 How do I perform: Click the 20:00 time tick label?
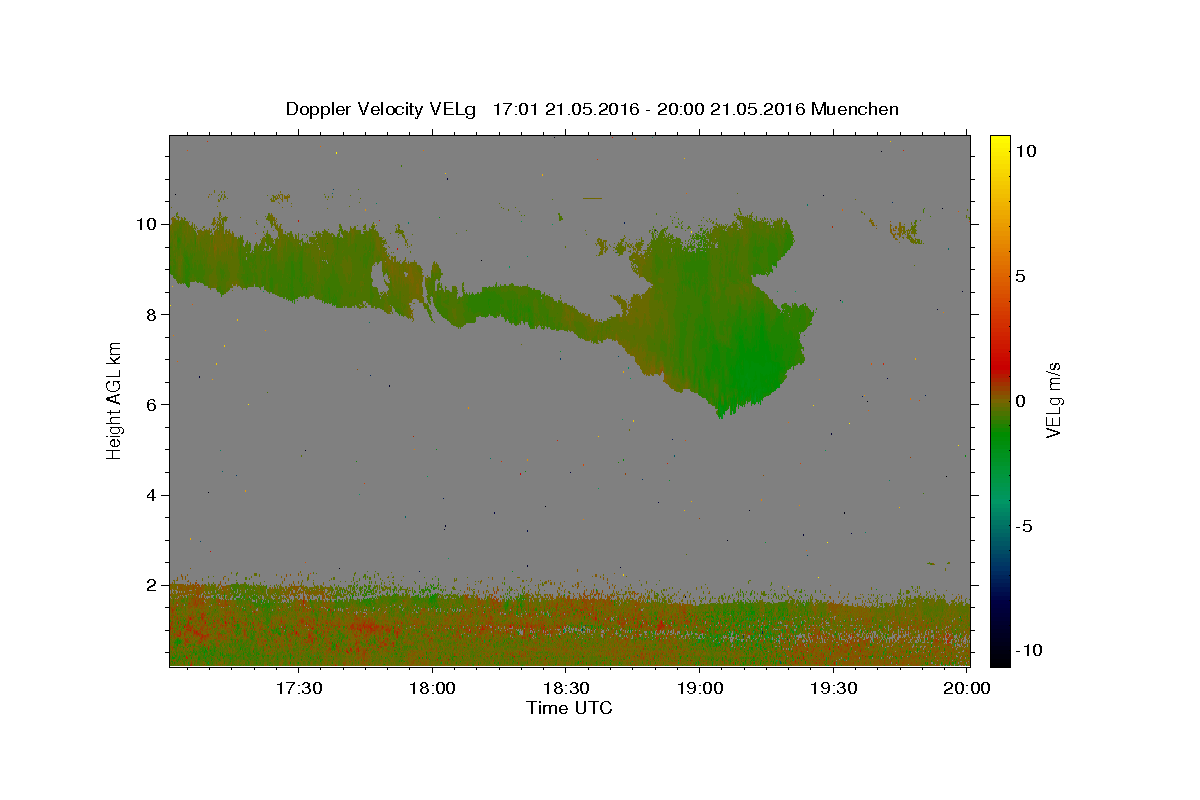(968, 688)
